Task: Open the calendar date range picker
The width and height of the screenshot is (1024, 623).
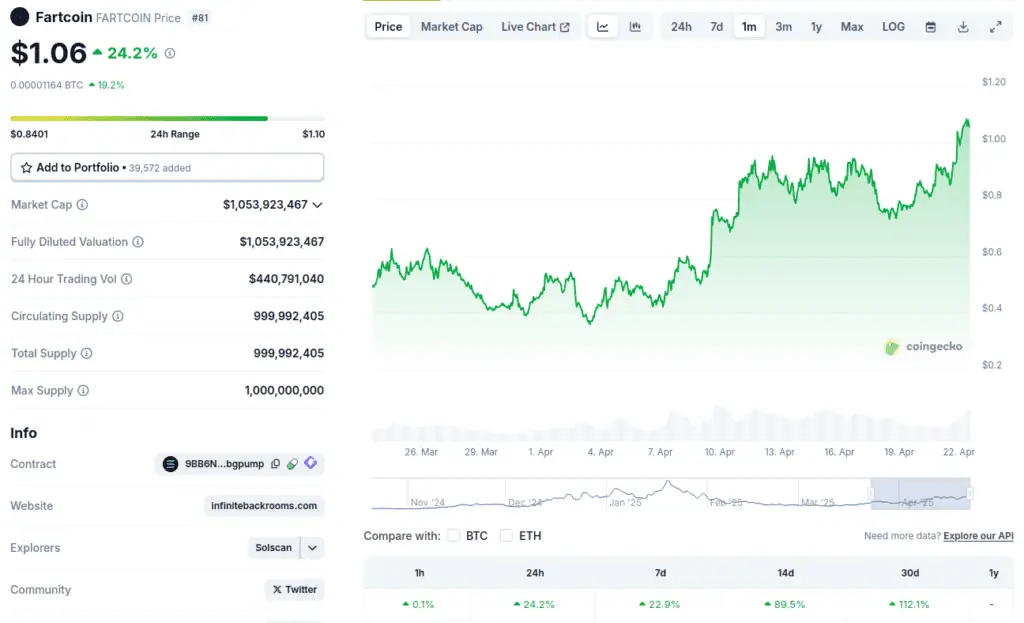Action: pos(930,27)
